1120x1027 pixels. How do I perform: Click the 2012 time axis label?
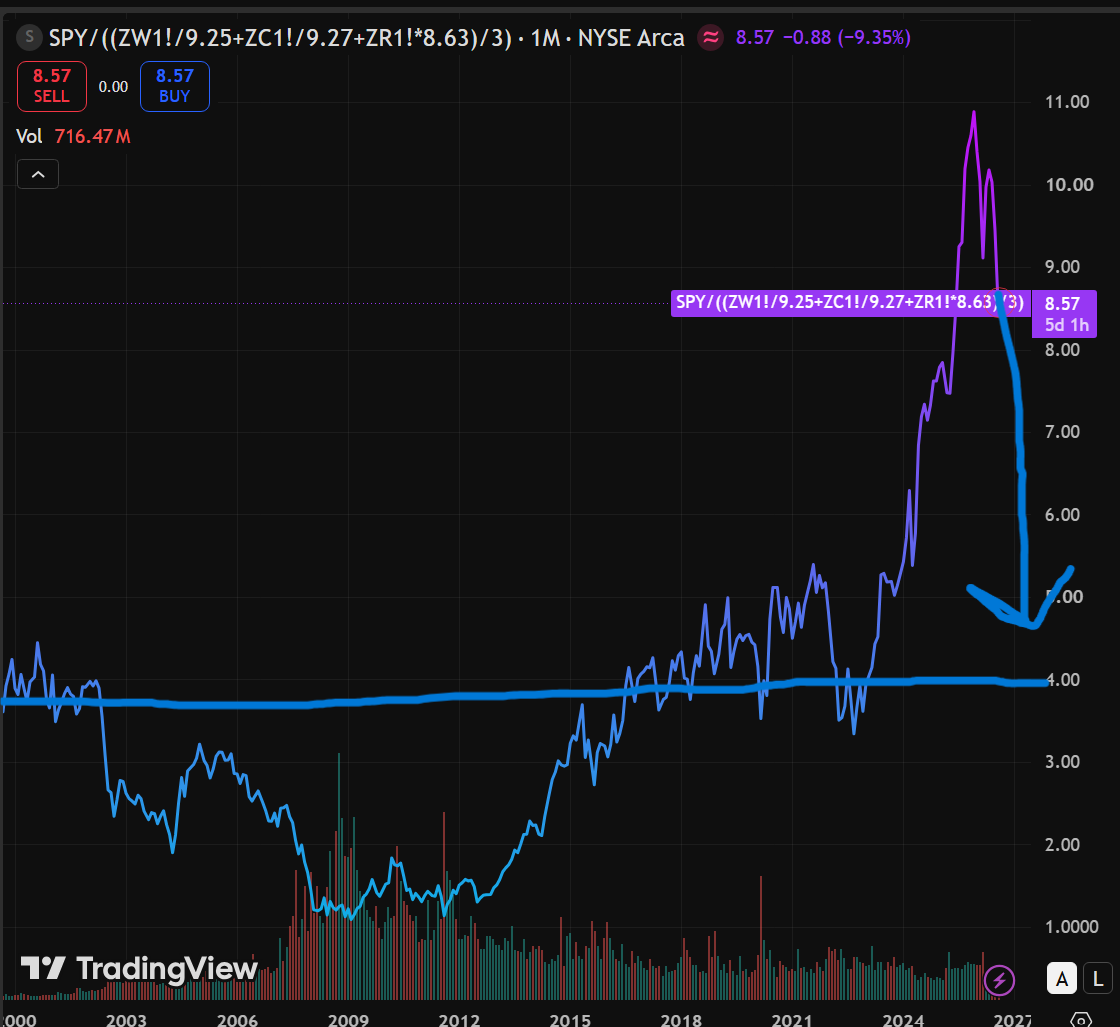click(x=459, y=1019)
